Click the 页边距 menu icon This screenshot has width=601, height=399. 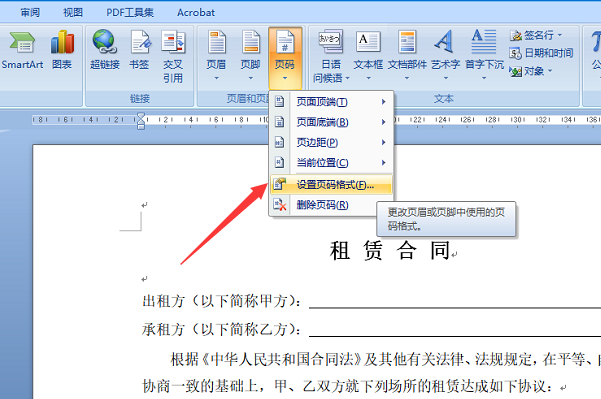[280, 142]
